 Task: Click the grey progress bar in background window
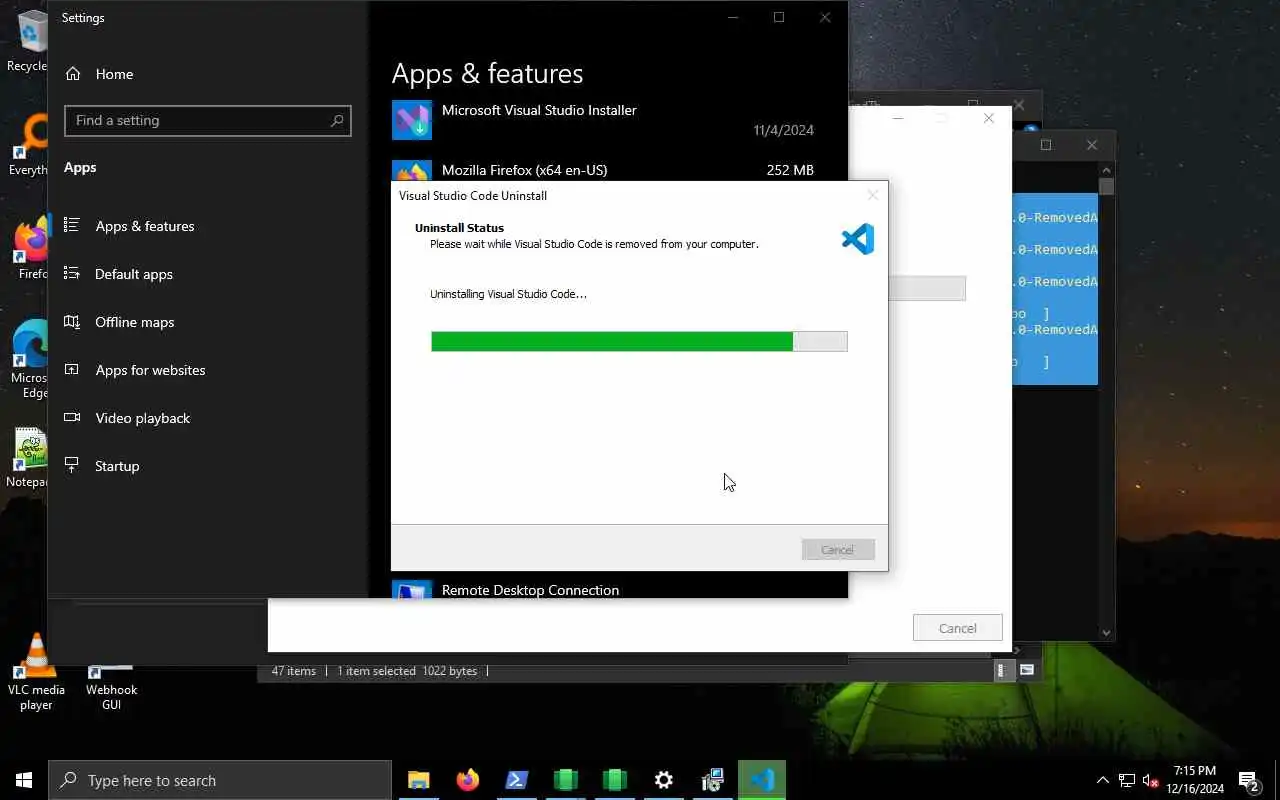tap(926, 288)
